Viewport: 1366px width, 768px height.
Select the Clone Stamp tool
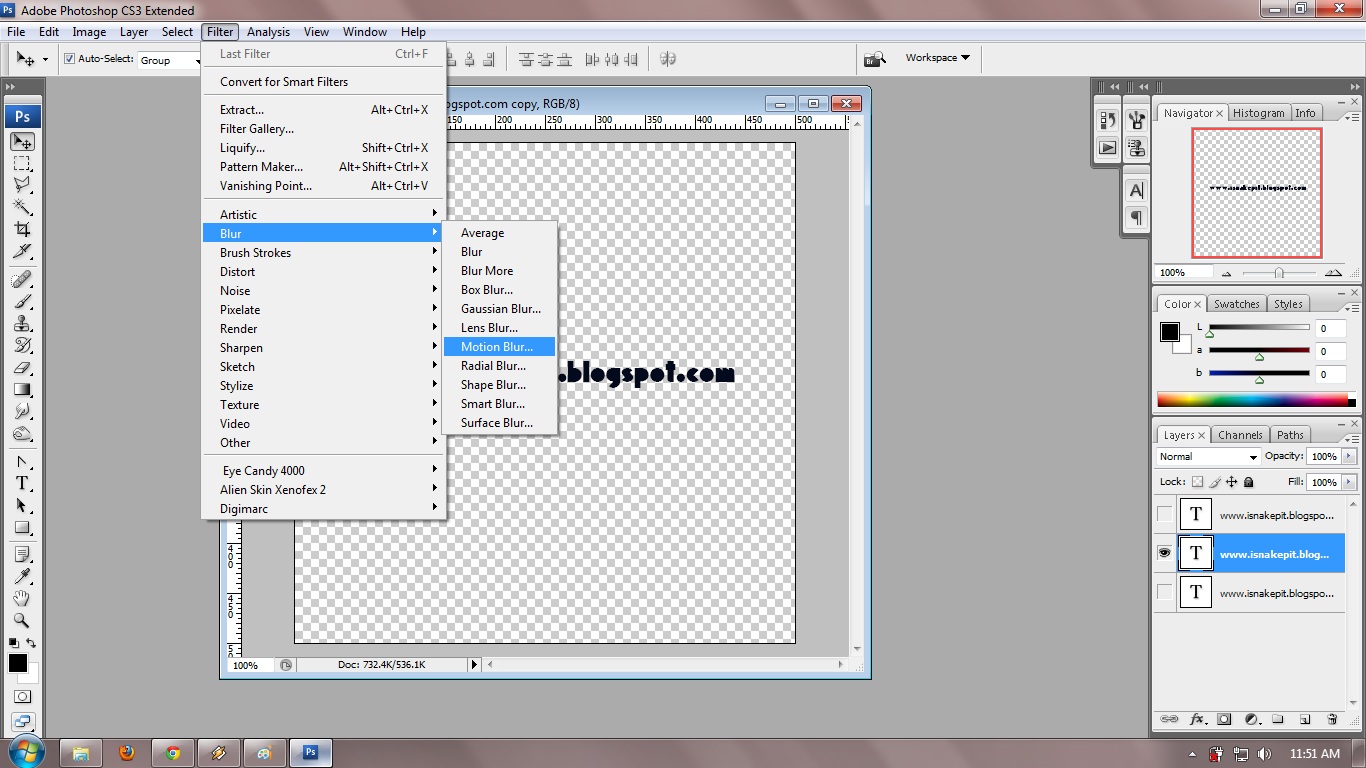[22, 324]
